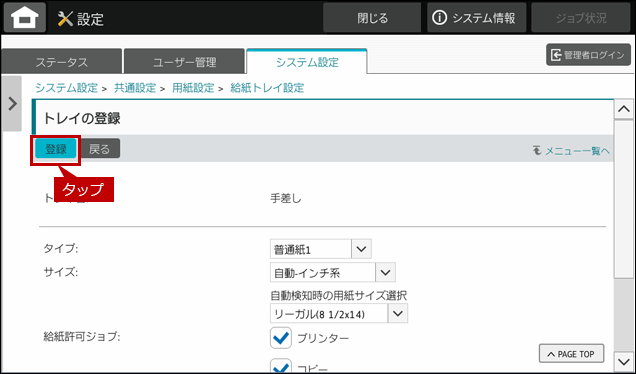Jump back with PAGE TOP button
The height and width of the screenshot is (374, 636).
tap(571, 354)
